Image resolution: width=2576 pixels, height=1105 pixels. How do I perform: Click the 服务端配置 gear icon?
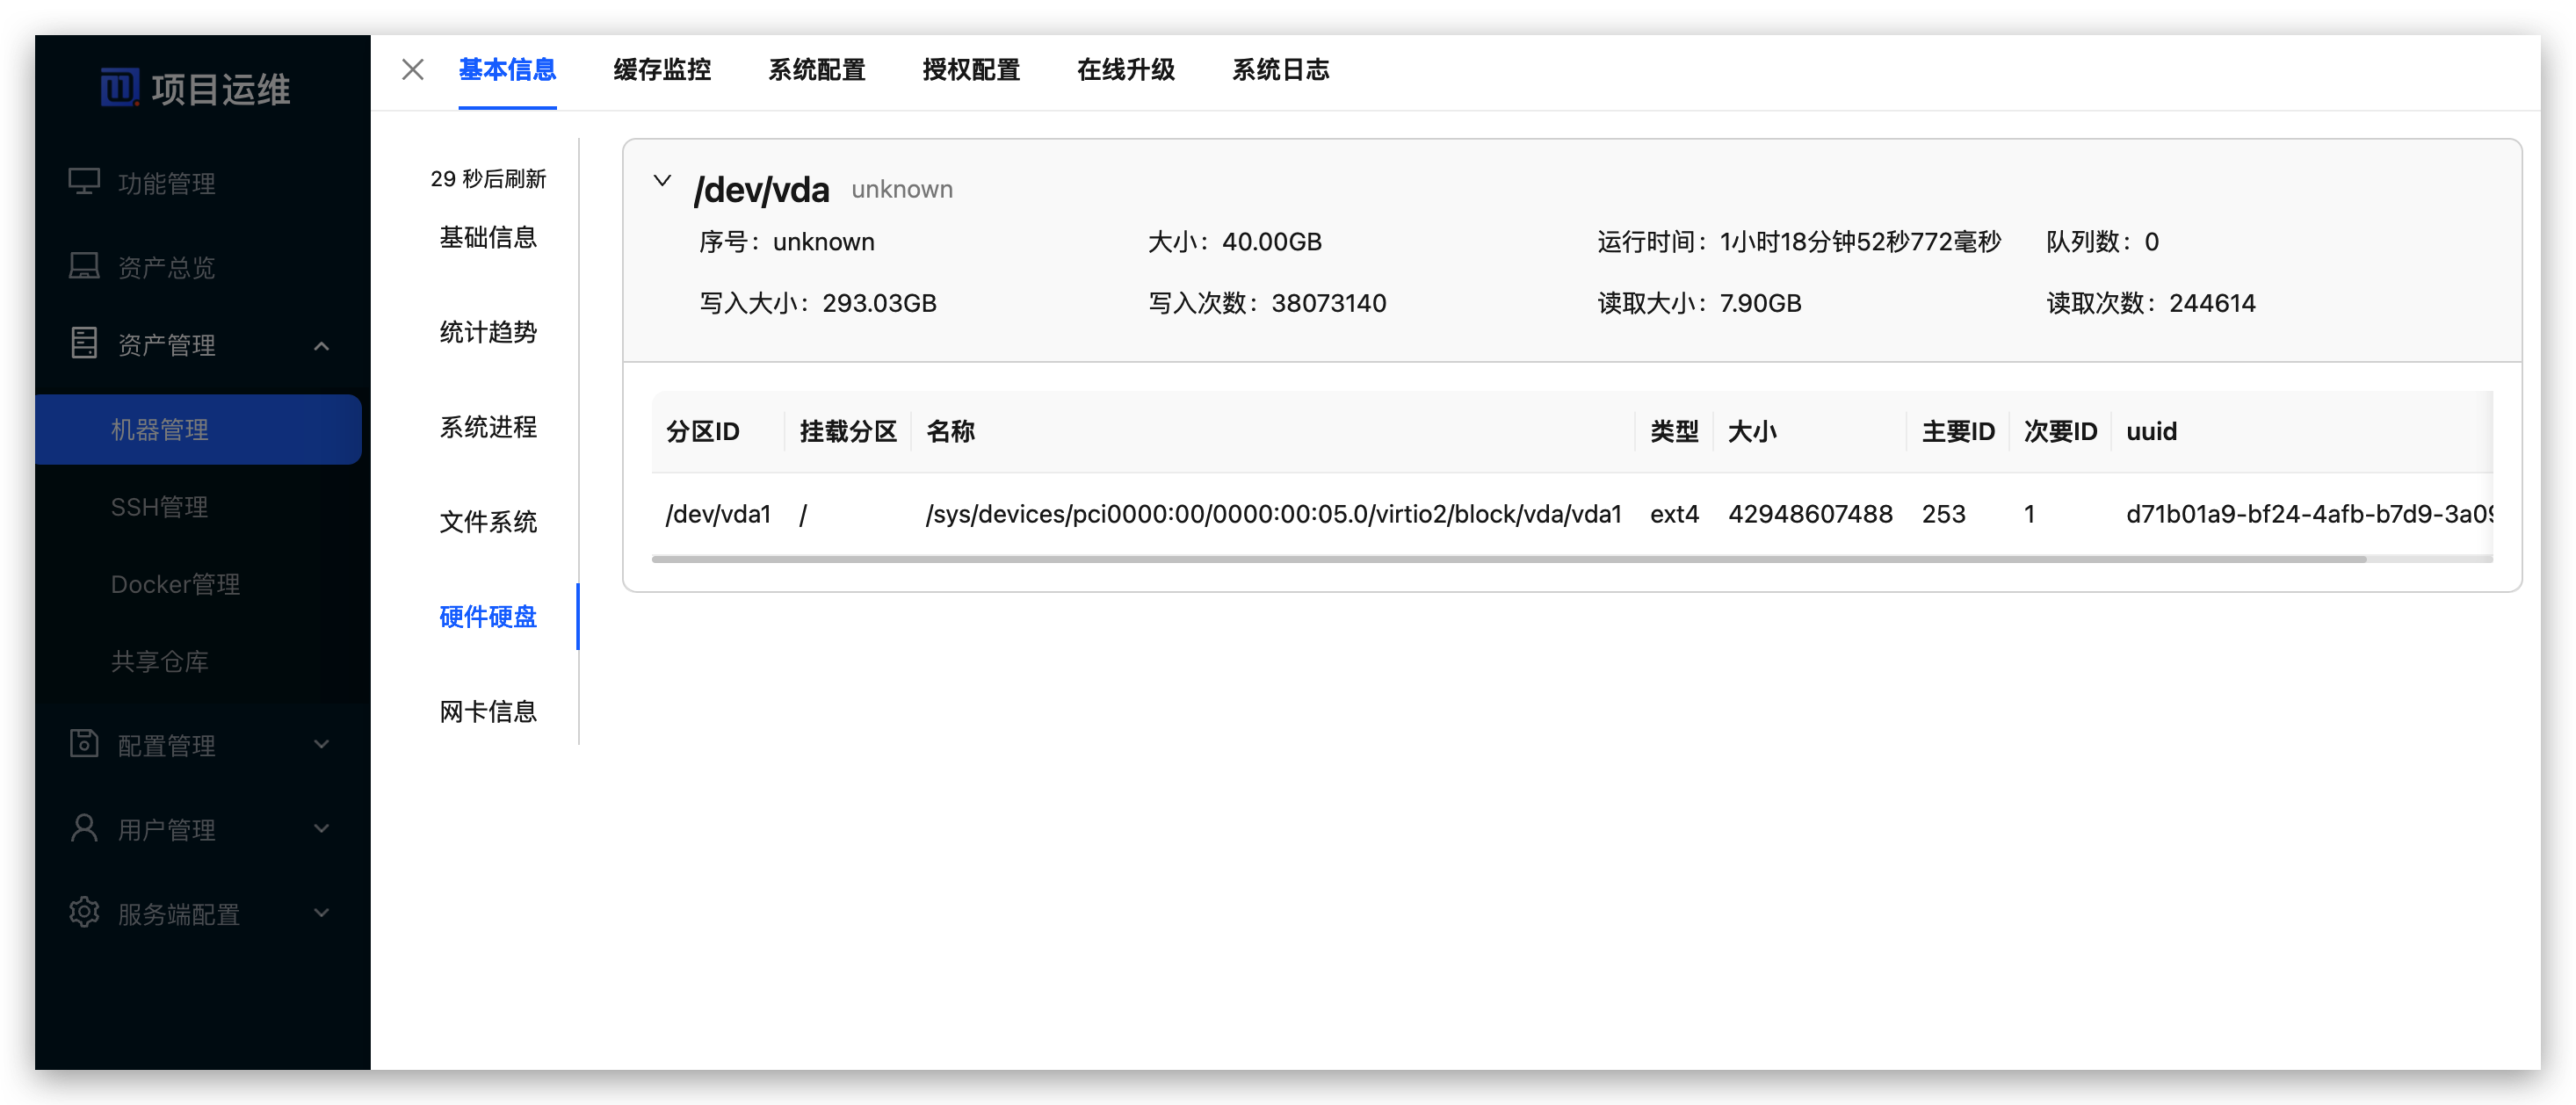pos(84,912)
